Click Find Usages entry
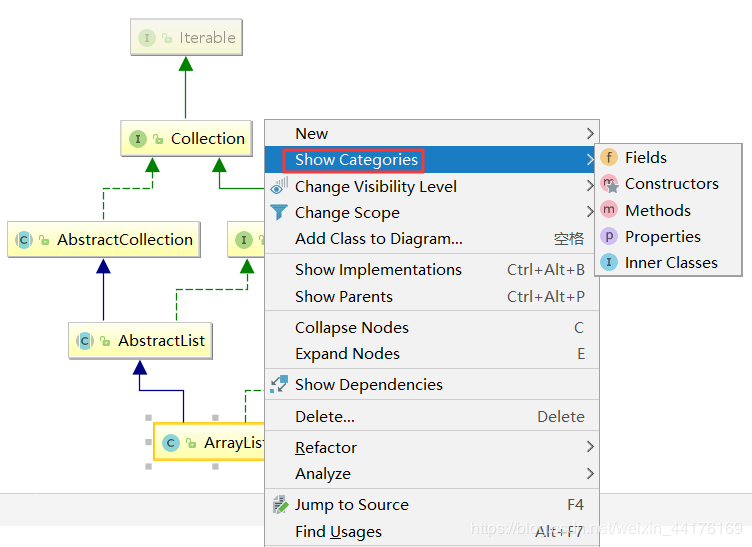752x547 pixels. pyautogui.click(x=338, y=532)
